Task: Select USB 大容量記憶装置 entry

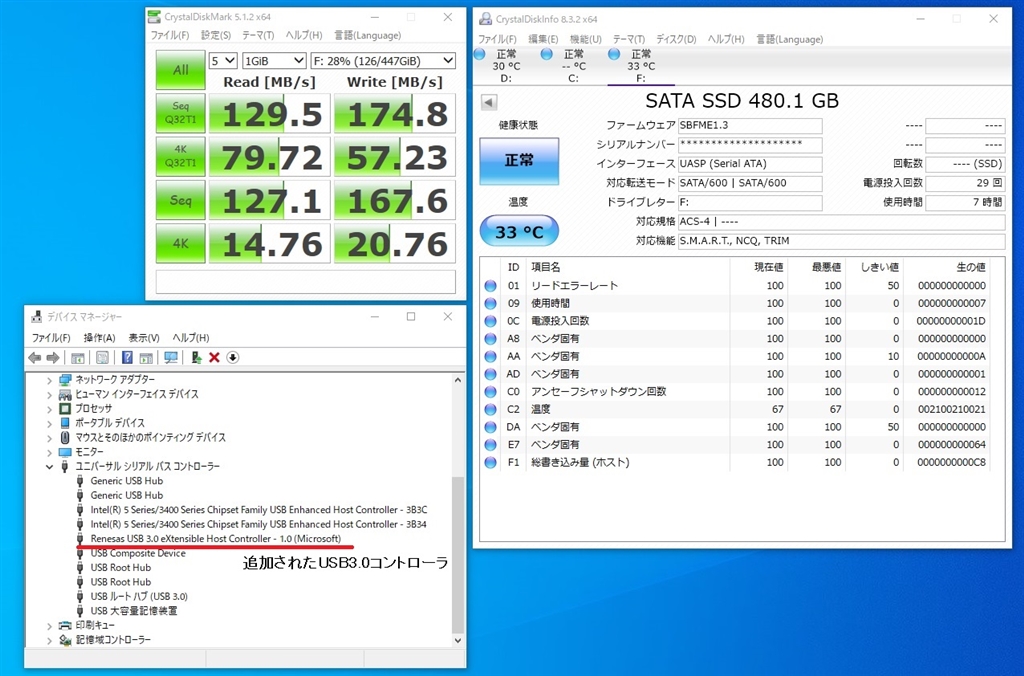Action: point(134,611)
